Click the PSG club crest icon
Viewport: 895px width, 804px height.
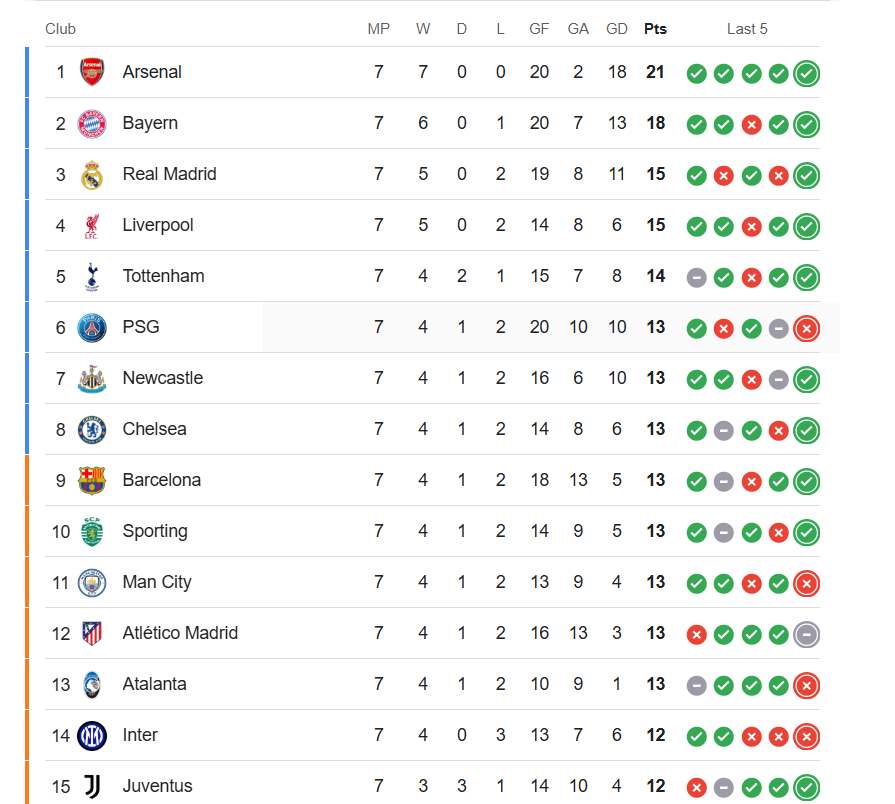(92, 327)
